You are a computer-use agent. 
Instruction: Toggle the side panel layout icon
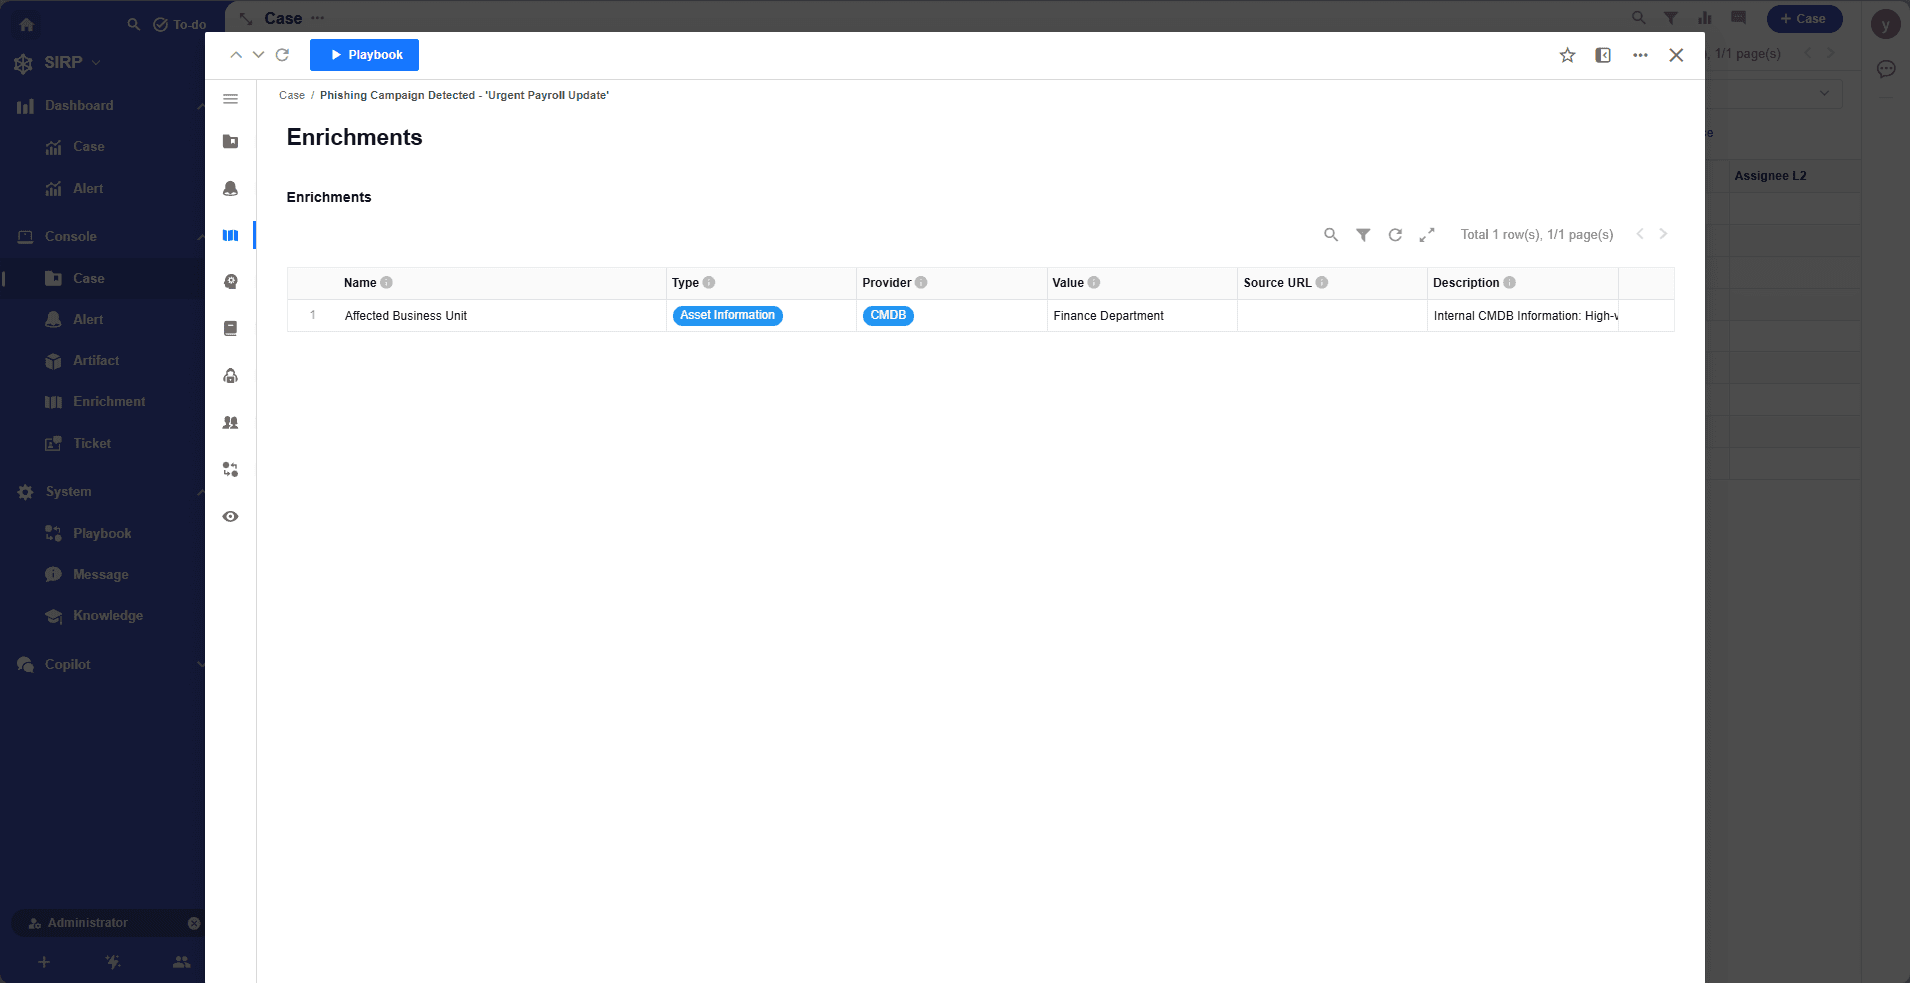[1603, 56]
